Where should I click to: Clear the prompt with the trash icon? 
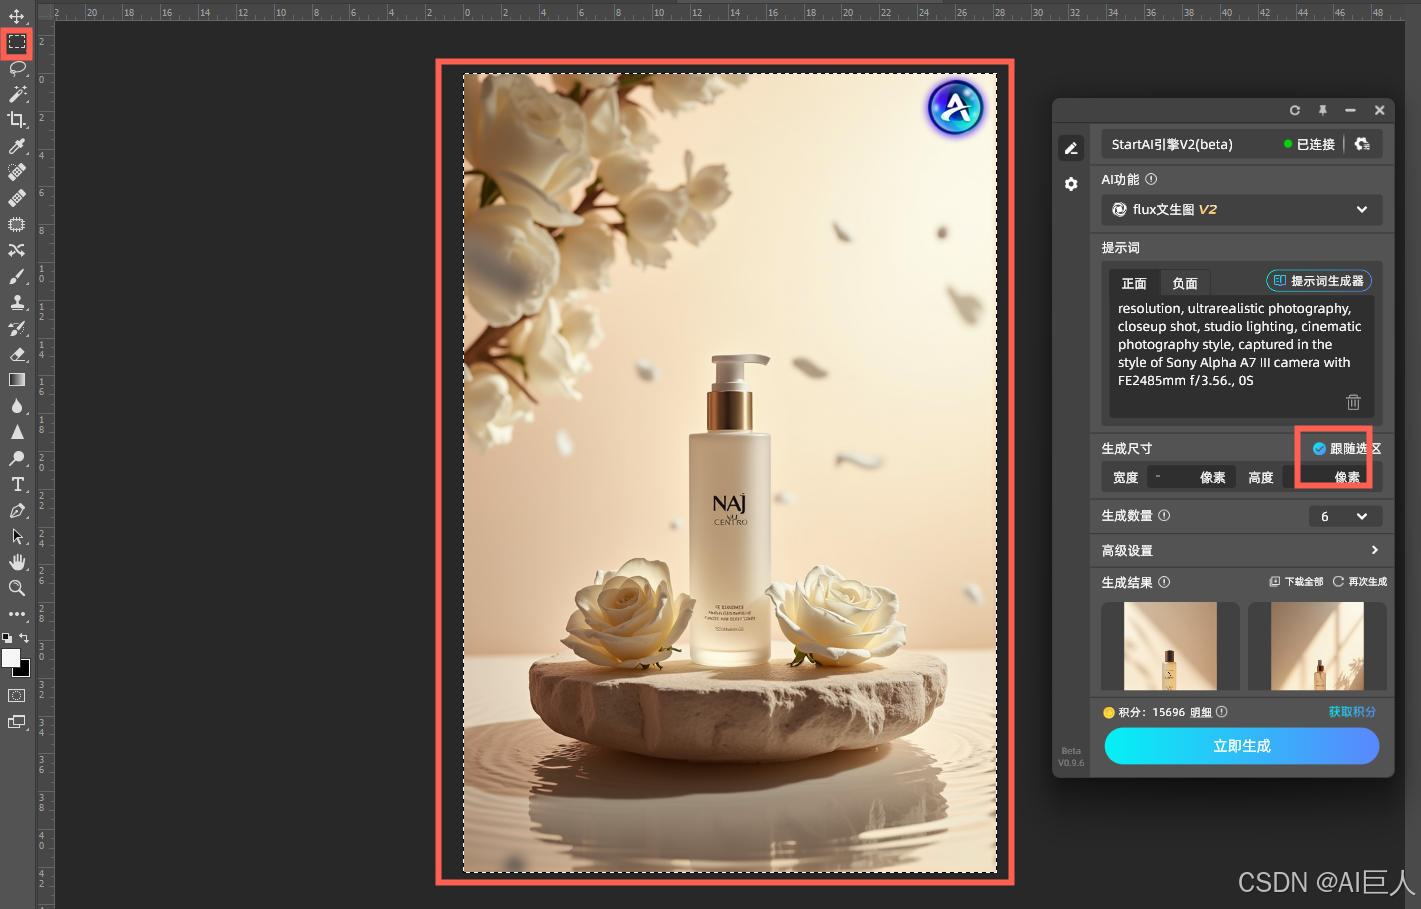[1353, 402]
